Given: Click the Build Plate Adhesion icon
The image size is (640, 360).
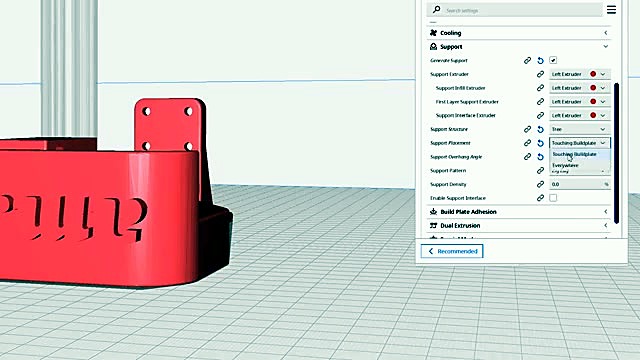Looking at the screenshot, I should pos(433,211).
